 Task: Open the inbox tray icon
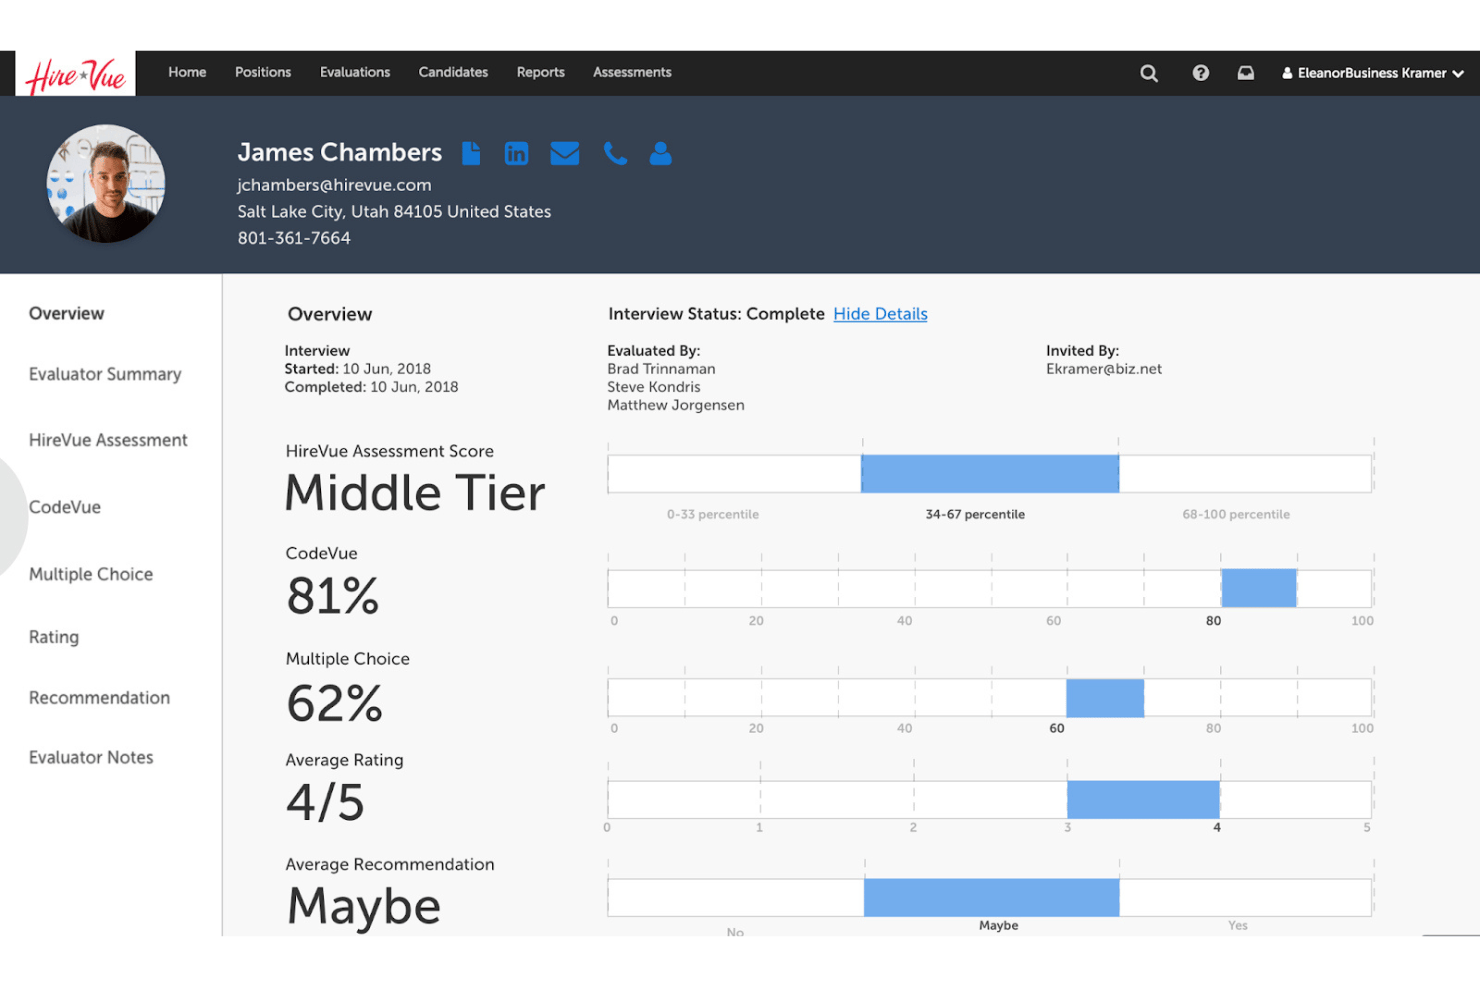point(1246,73)
